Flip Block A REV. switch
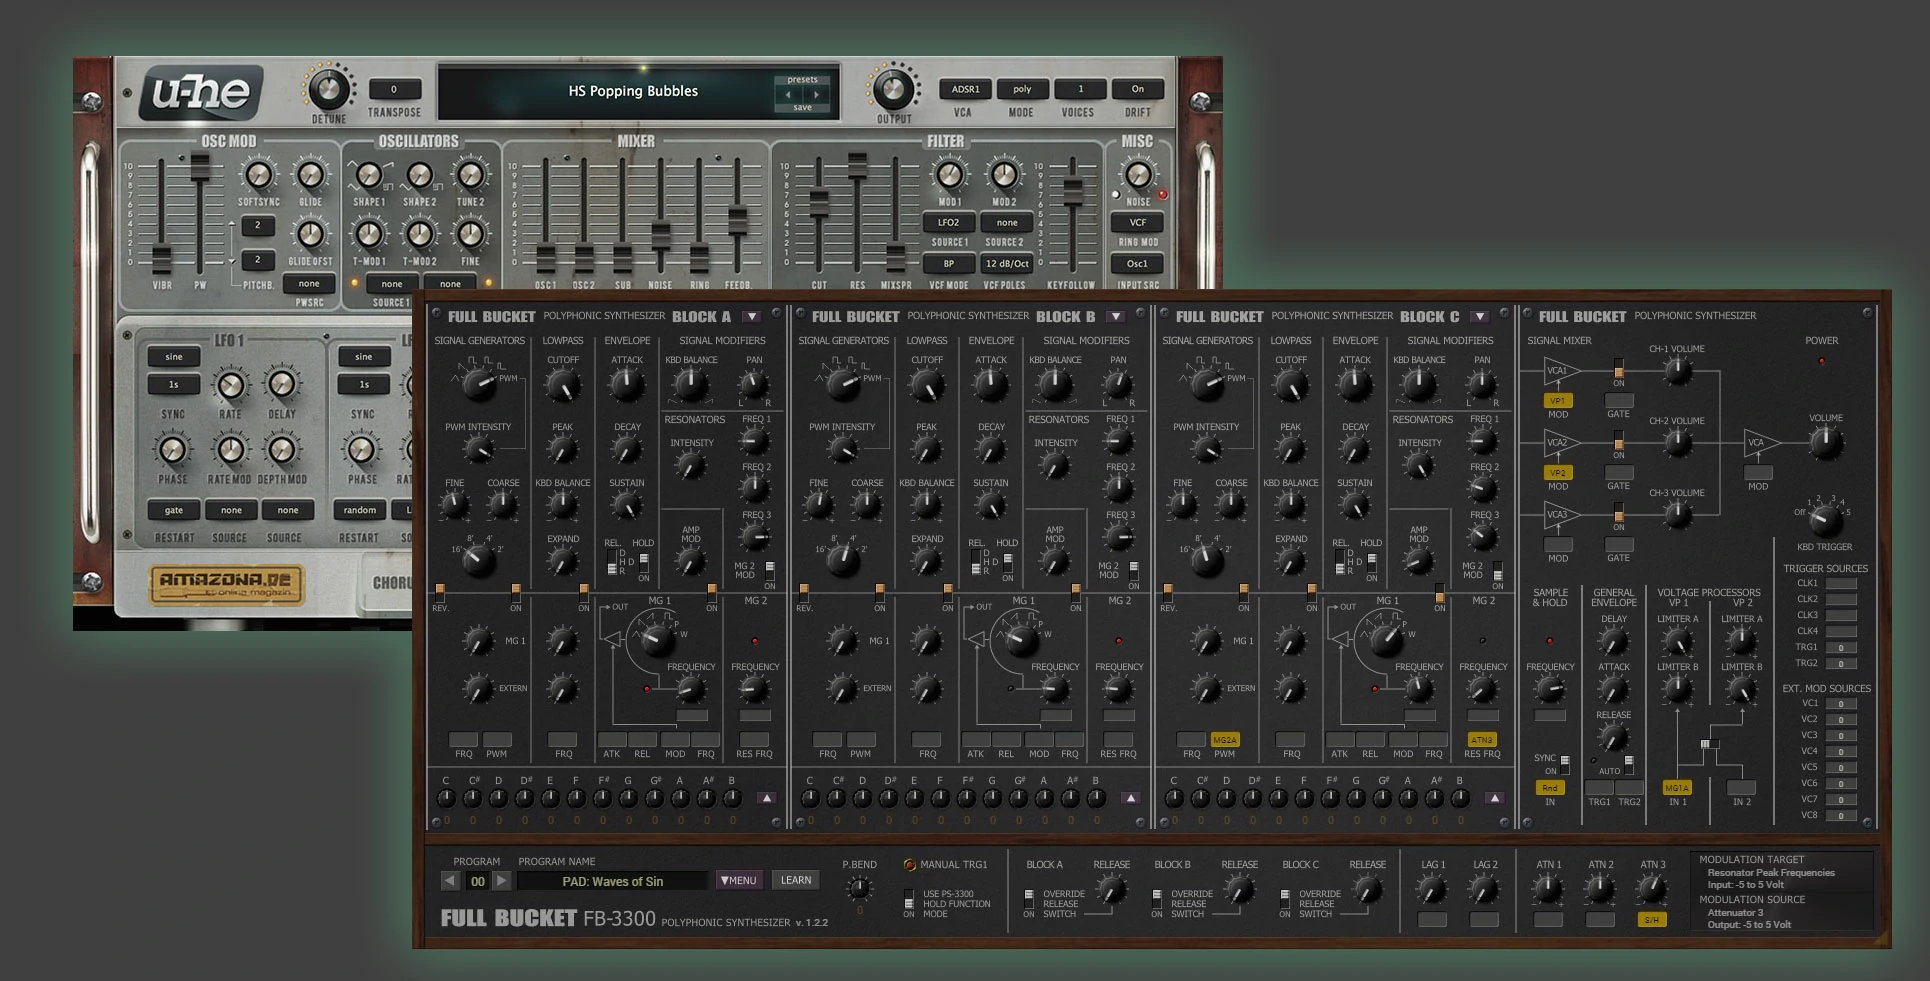The height and width of the screenshot is (981, 1930). pyautogui.click(x=439, y=592)
